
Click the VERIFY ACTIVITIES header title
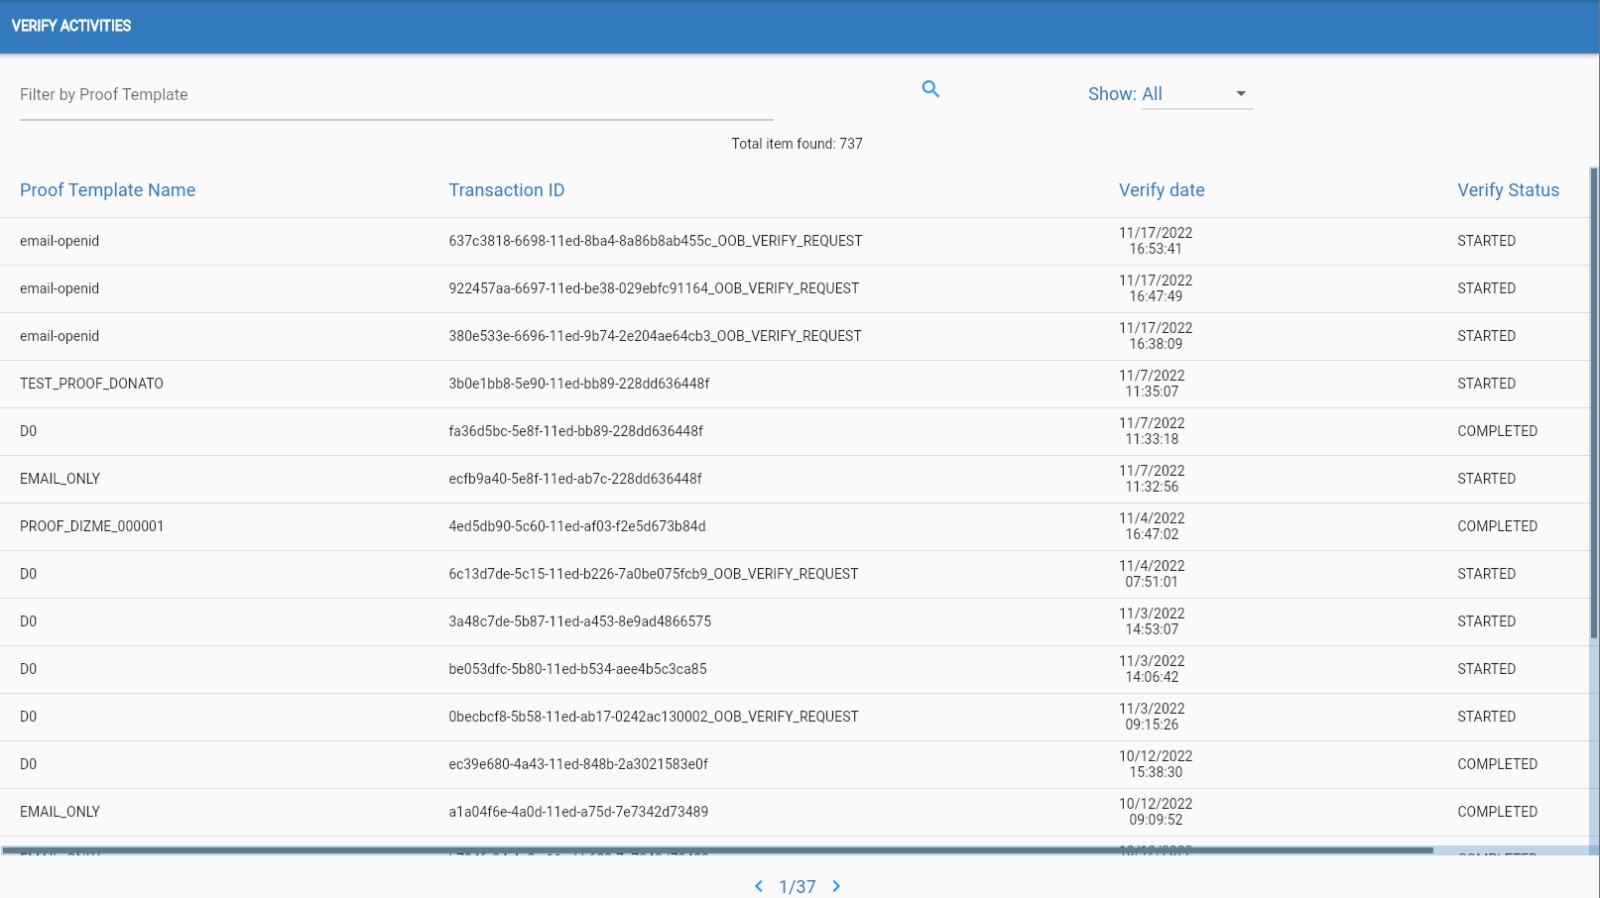71,26
